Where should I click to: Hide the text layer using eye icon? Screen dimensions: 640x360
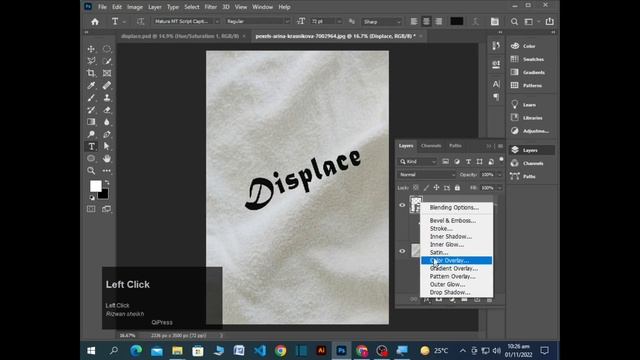point(402,205)
